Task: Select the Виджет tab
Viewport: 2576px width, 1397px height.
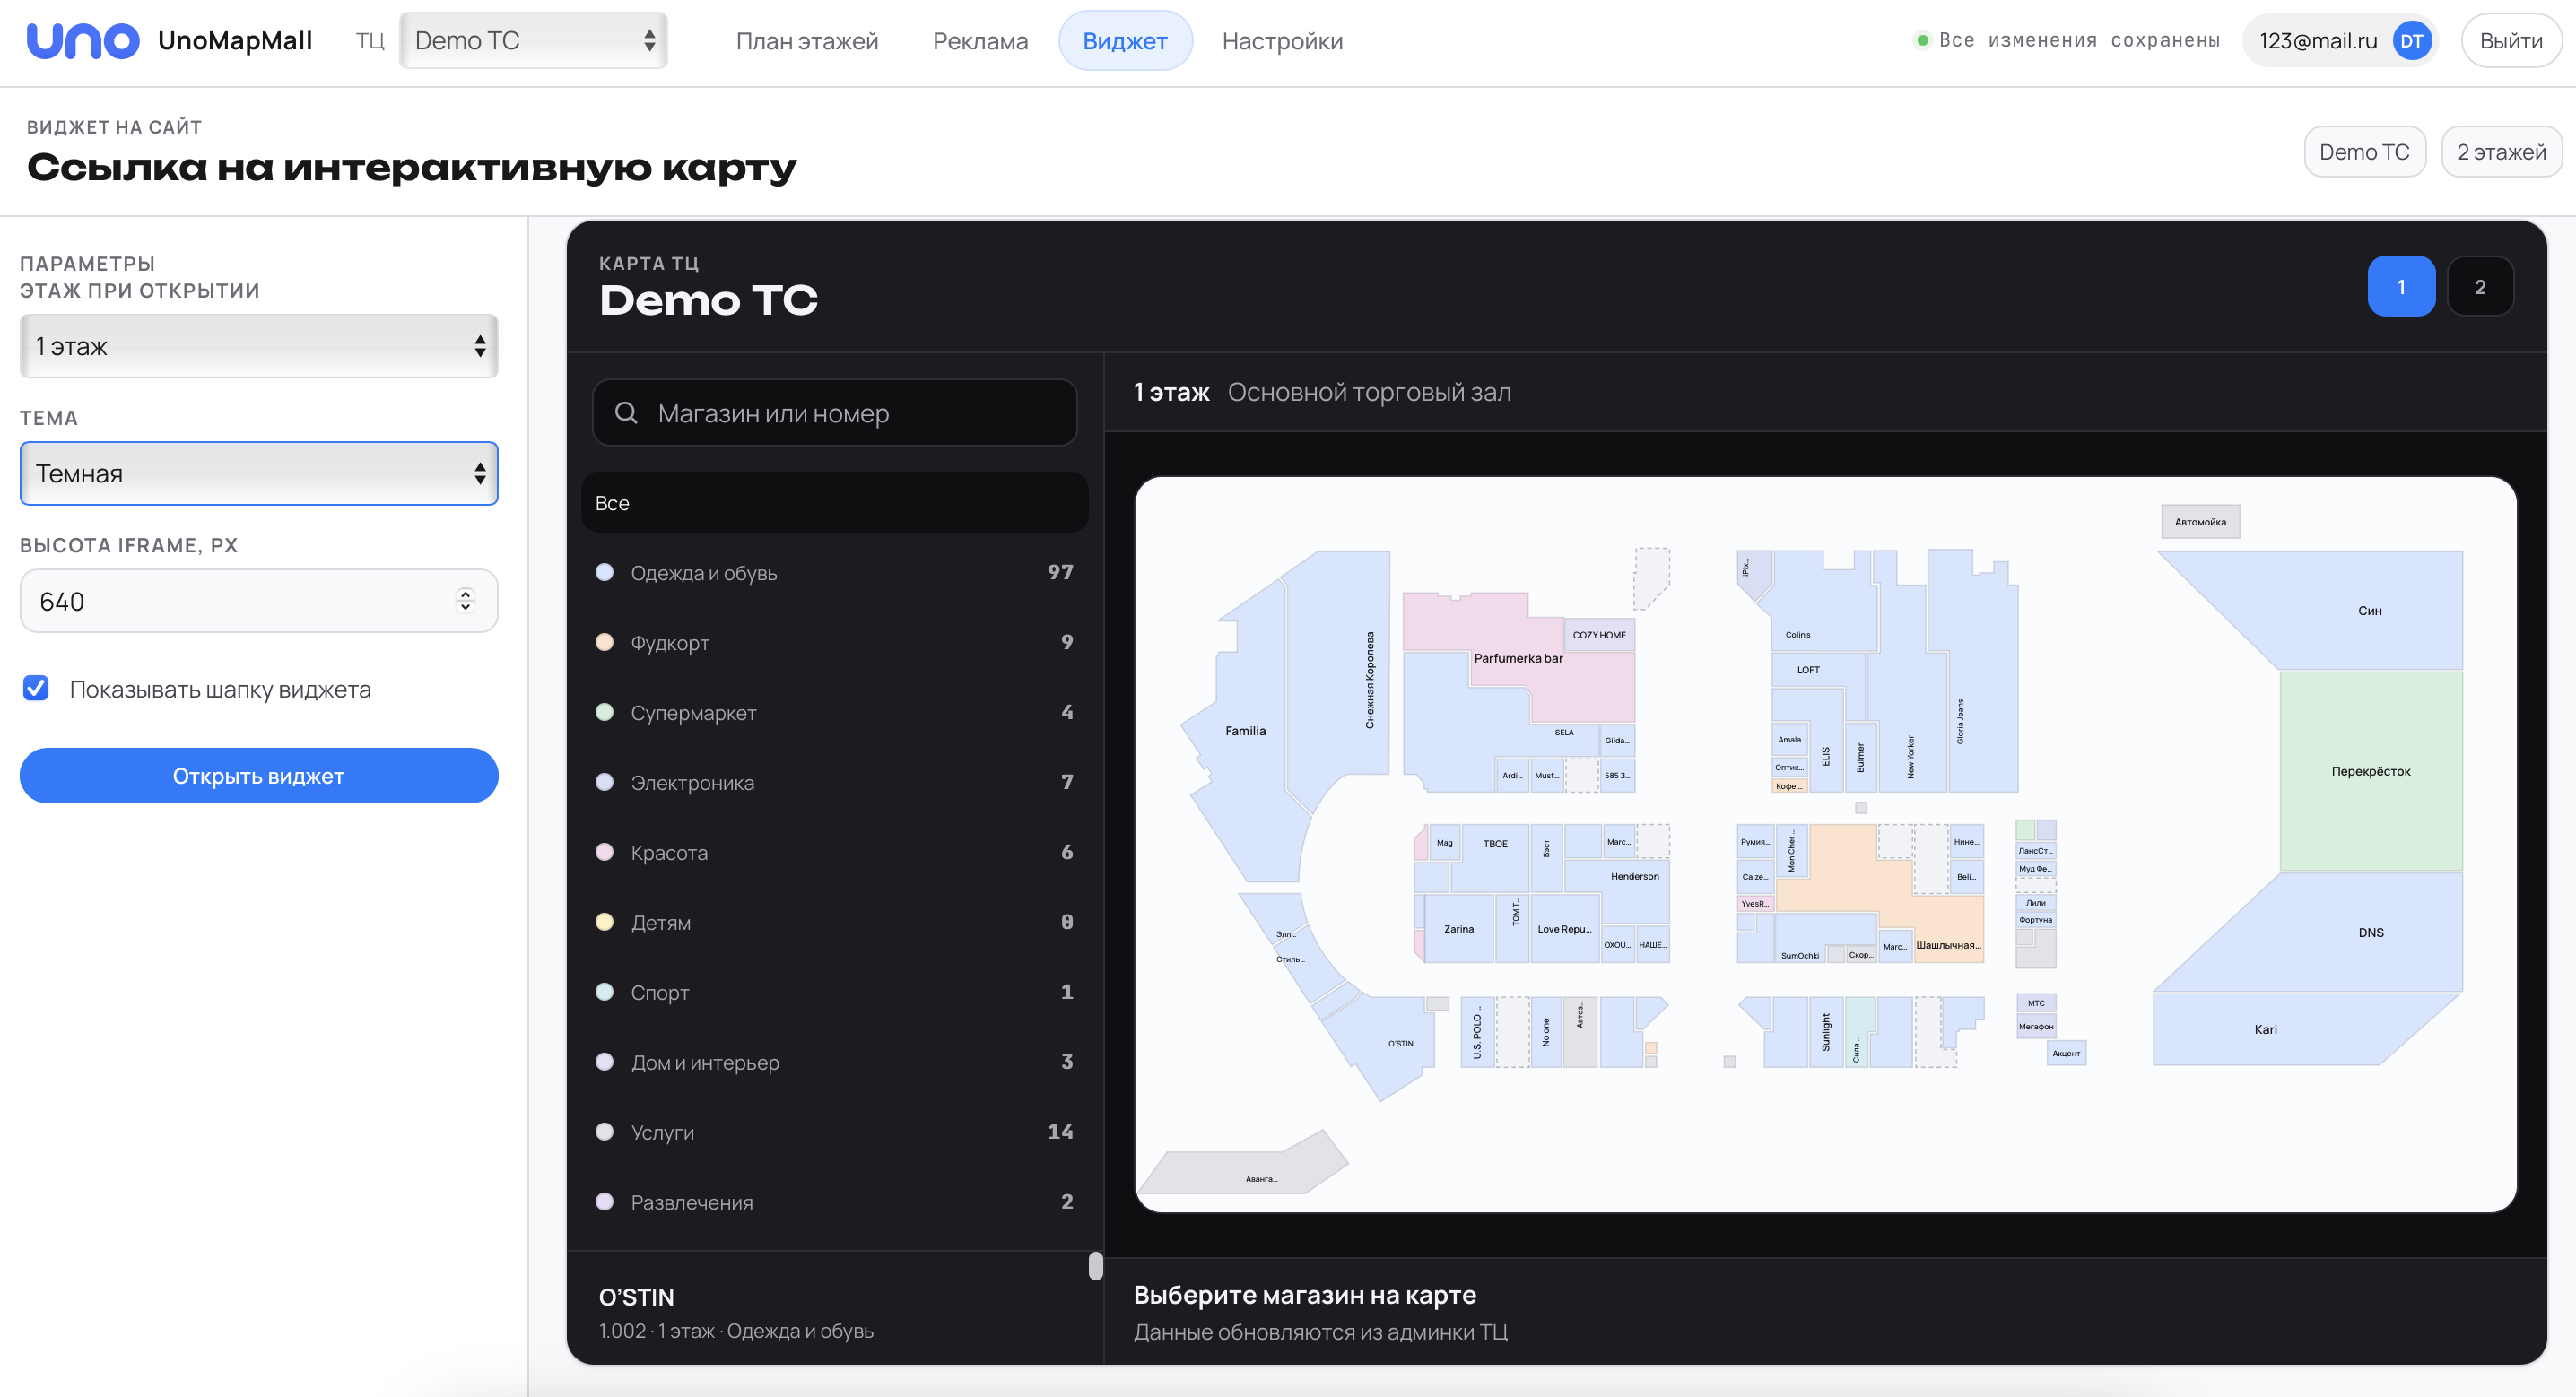Action: coord(1125,41)
